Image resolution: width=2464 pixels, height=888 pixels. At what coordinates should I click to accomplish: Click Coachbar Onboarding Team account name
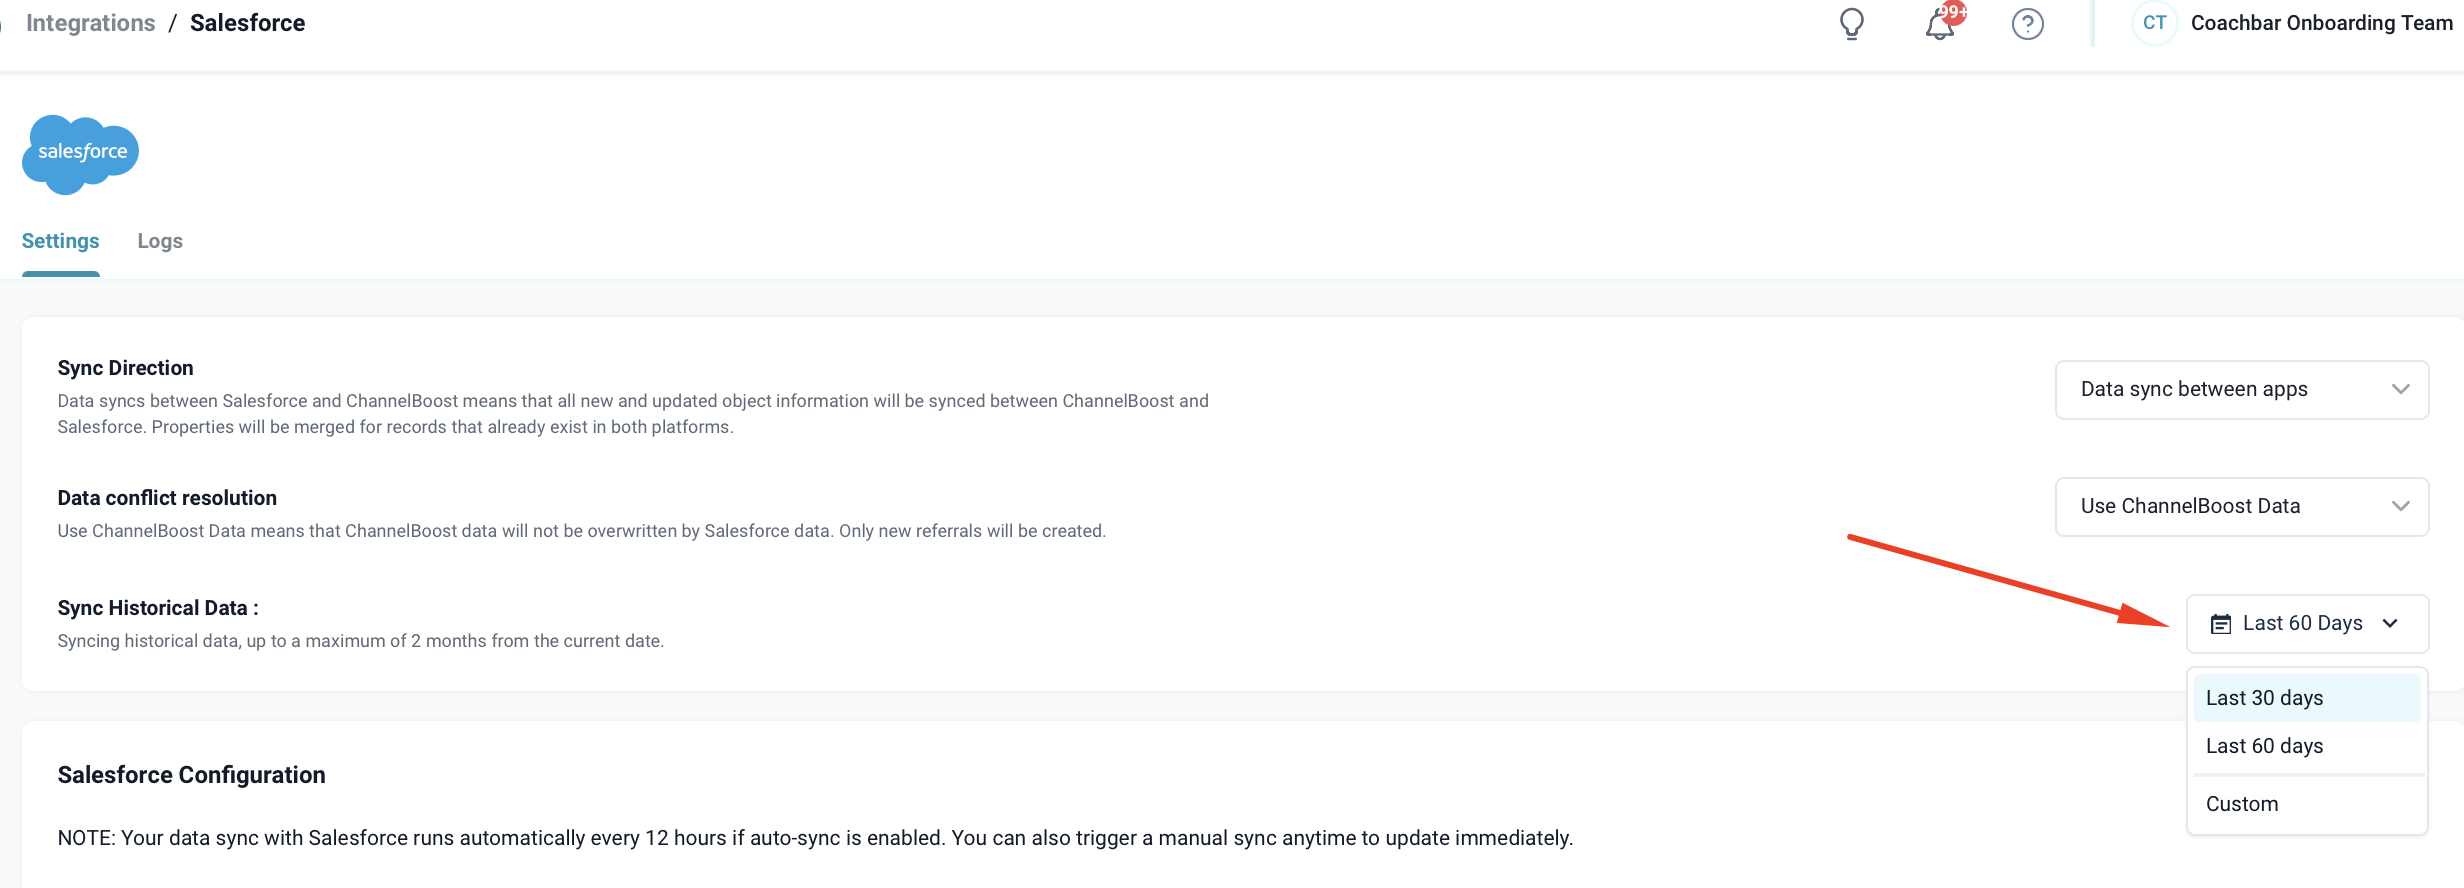point(2321,23)
